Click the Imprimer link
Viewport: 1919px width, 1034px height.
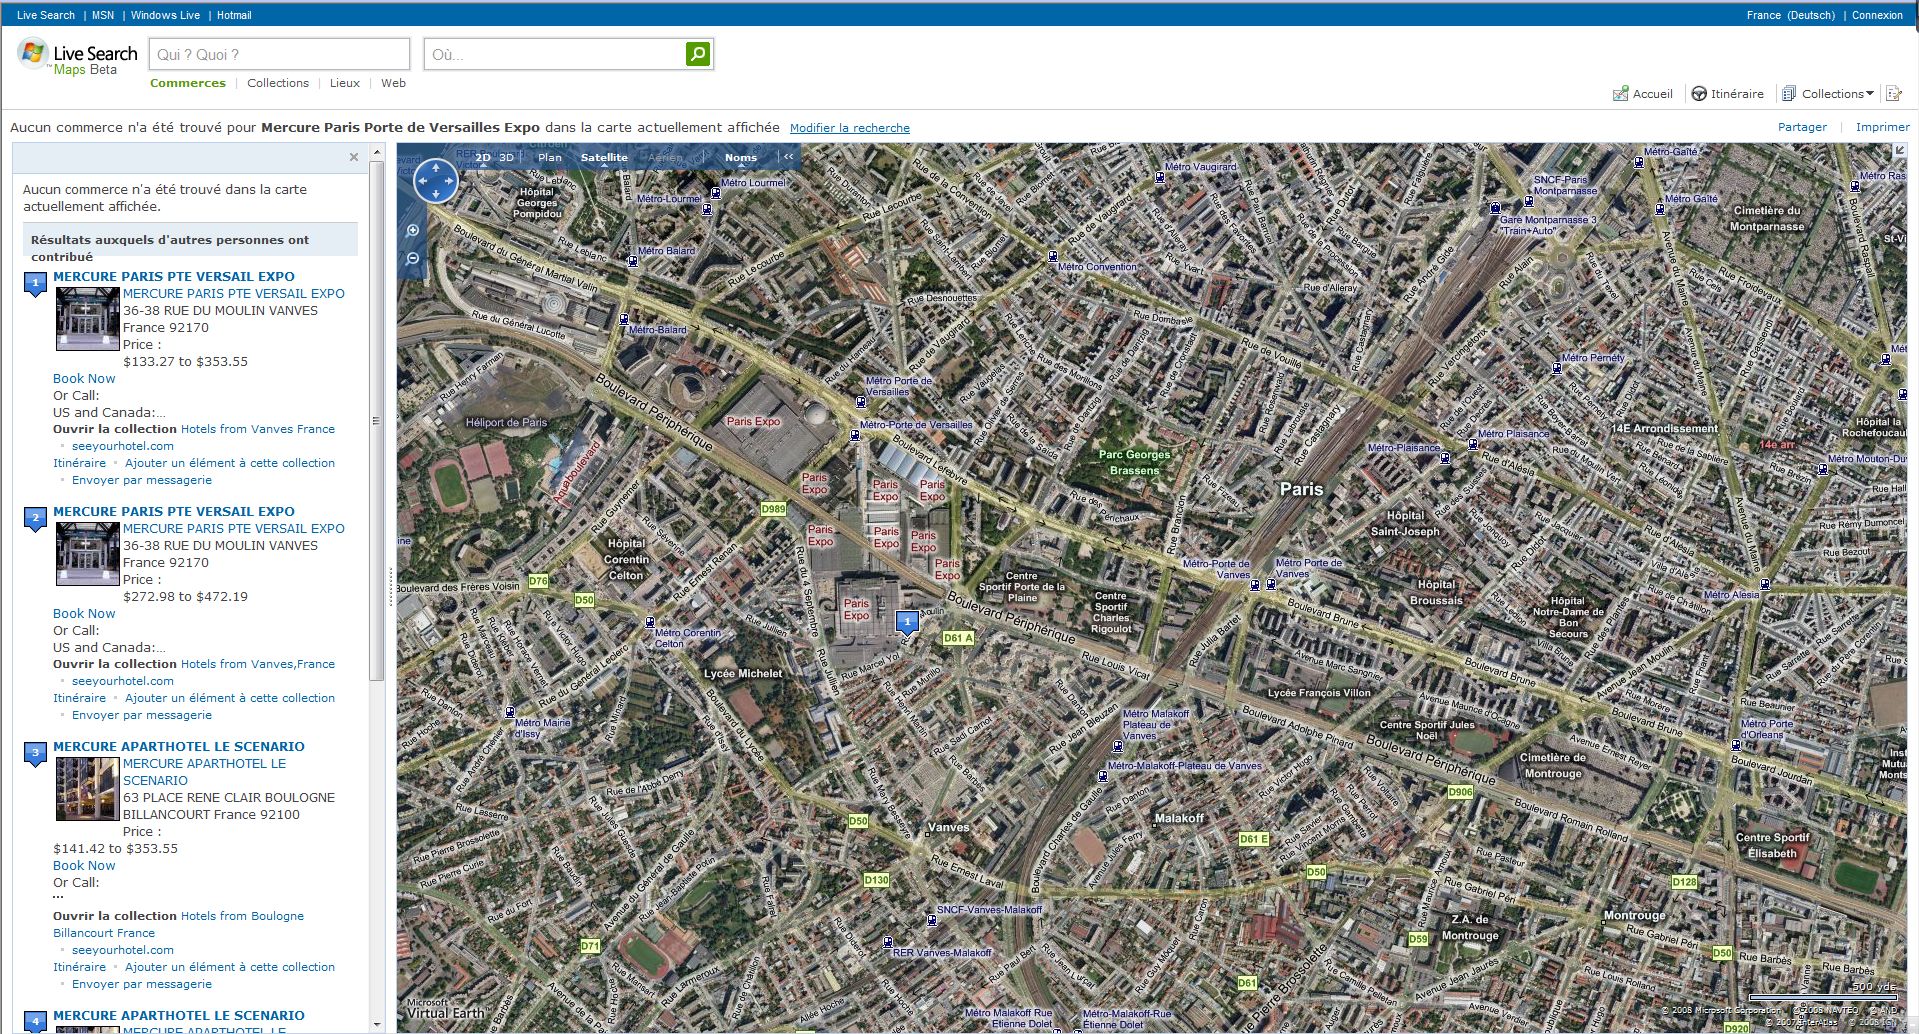[x=1883, y=127]
